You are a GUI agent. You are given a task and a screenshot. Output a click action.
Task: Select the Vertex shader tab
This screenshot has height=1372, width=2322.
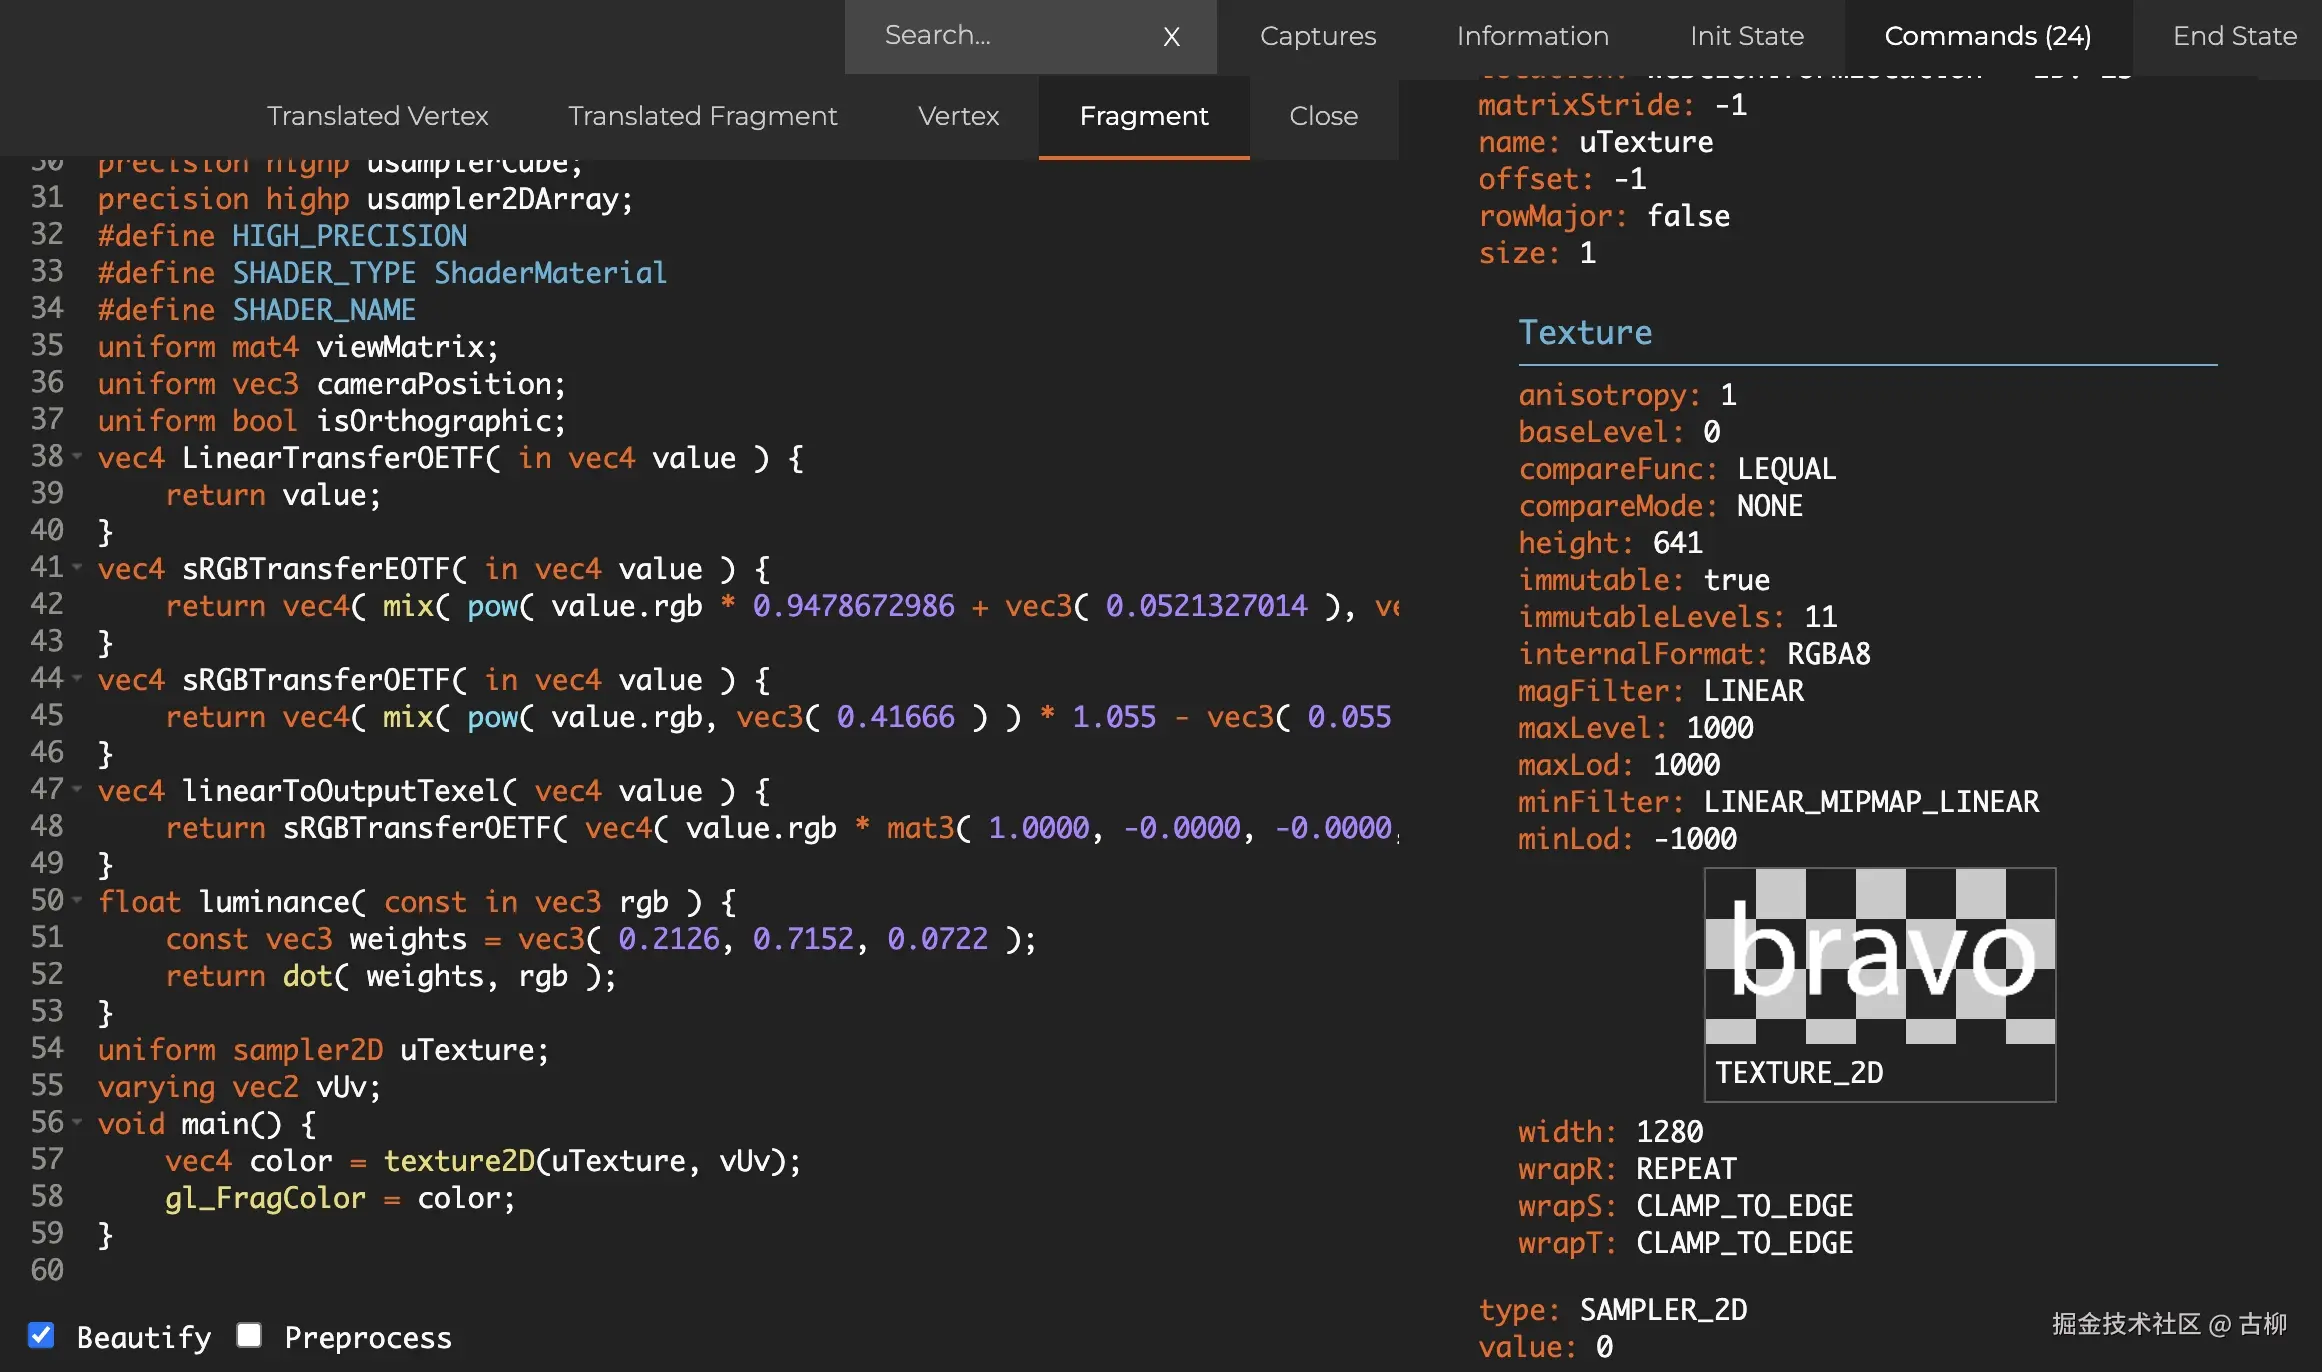[958, 116]
